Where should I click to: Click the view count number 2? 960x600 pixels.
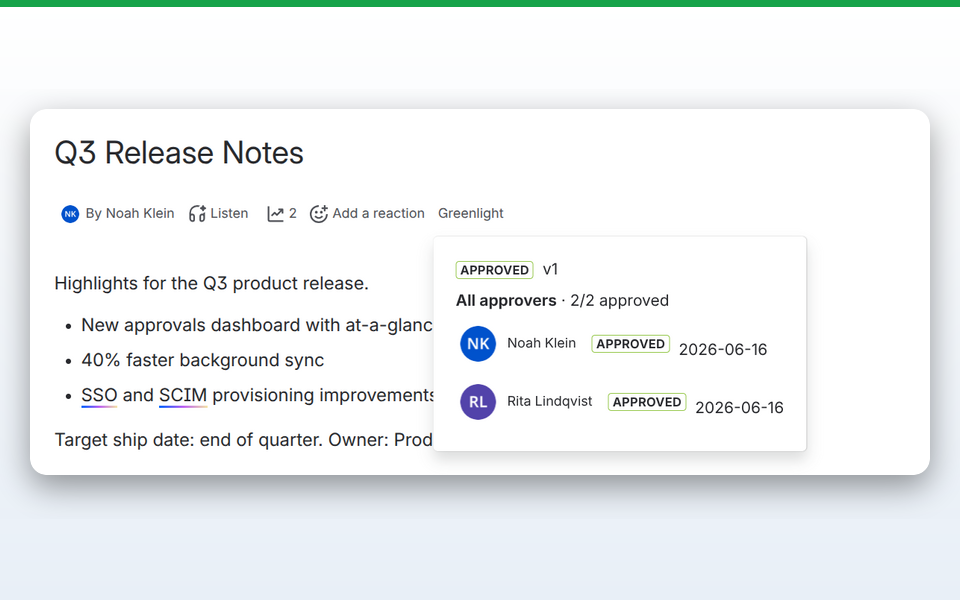[x=293, y=213]
